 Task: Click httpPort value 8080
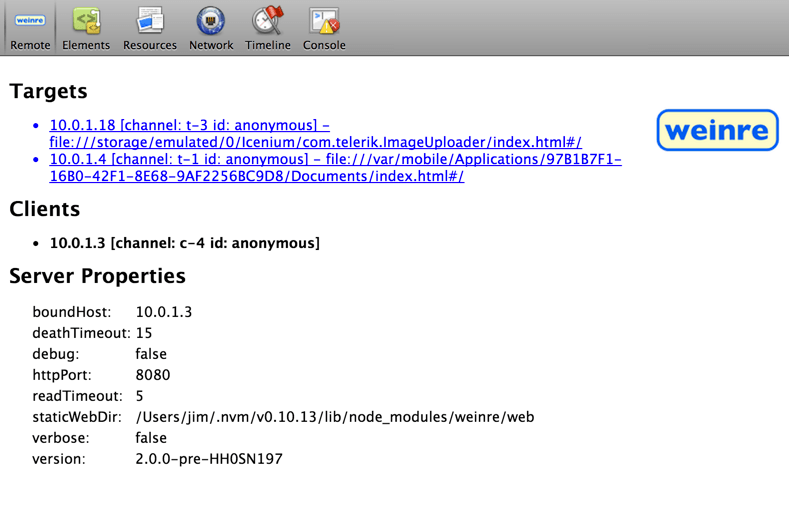153,375
